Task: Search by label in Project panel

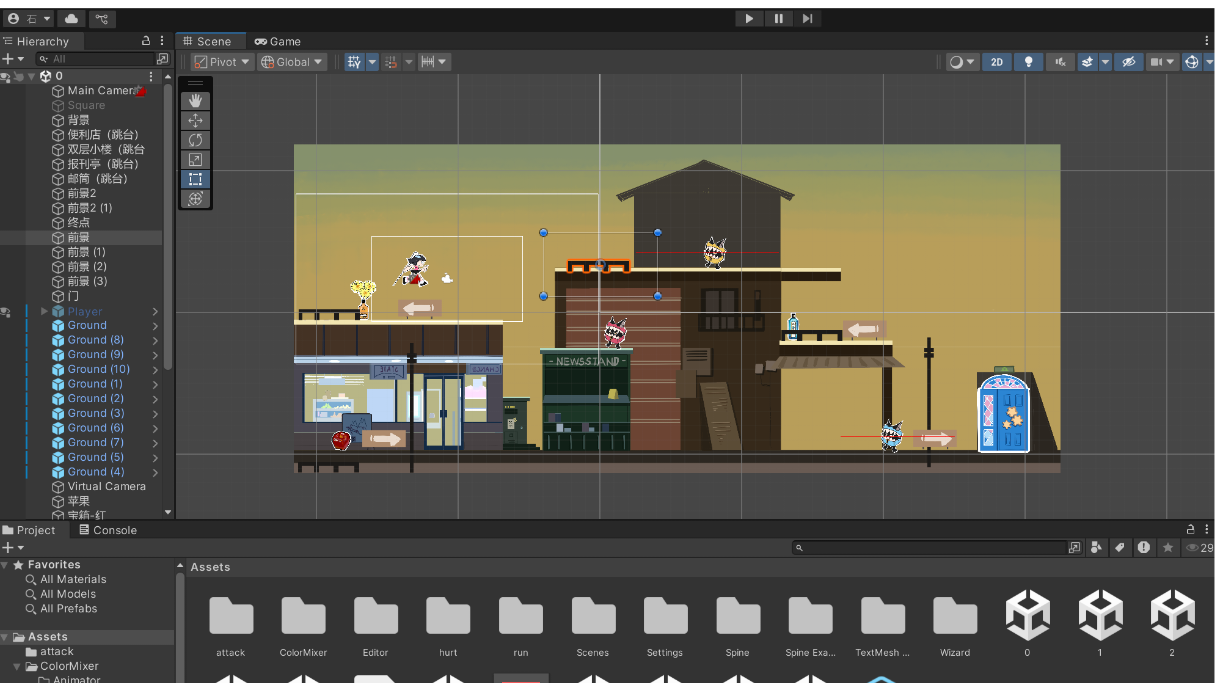Action: [x=1120, y=548]
